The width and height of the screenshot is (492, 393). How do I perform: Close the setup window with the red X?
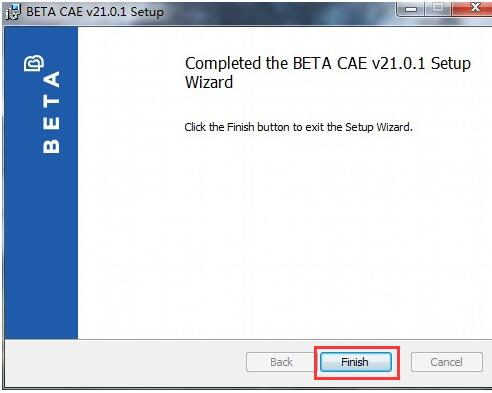click(473, 8)
